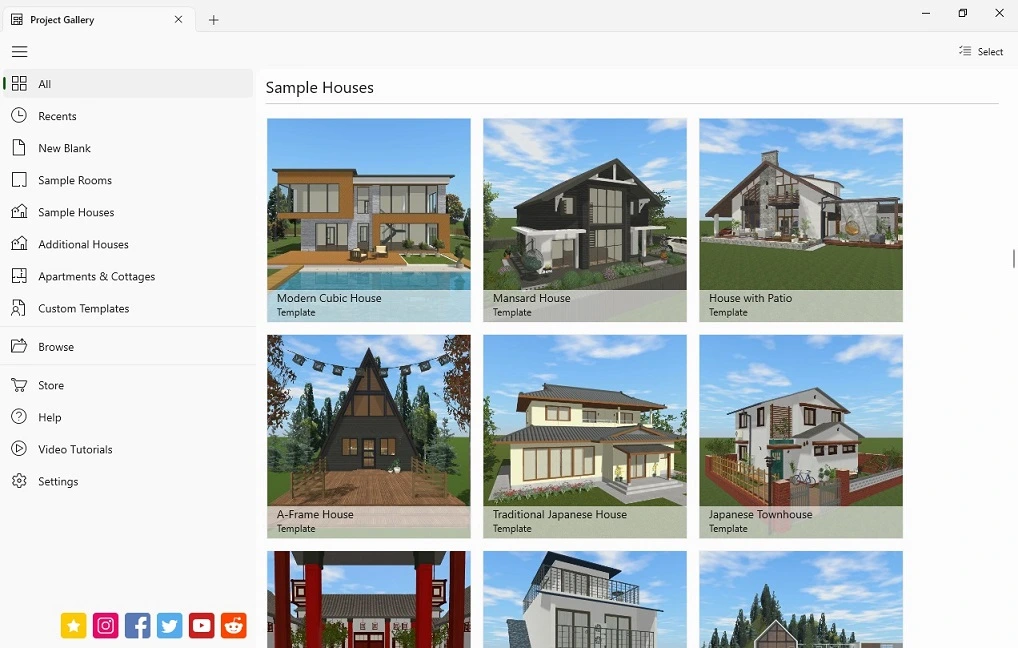Image resolution: width=1018 pixels, height=648 pixels.
Task: Select the Japanese Townhouse template
Action: tap(801, 436)
